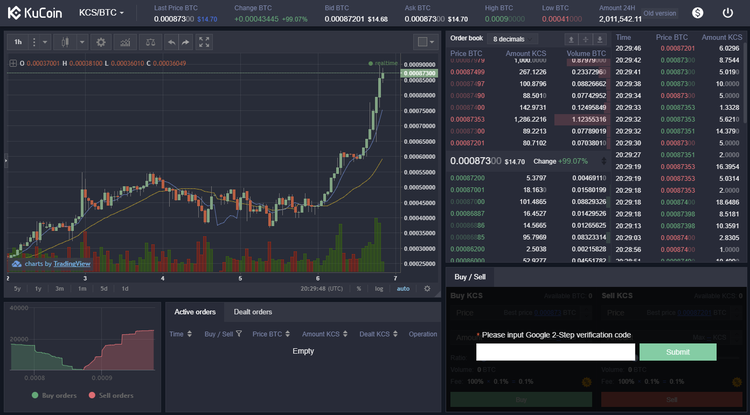Click the candlestick chart style icon
The image size is (750, 415).
click(64, 42)
